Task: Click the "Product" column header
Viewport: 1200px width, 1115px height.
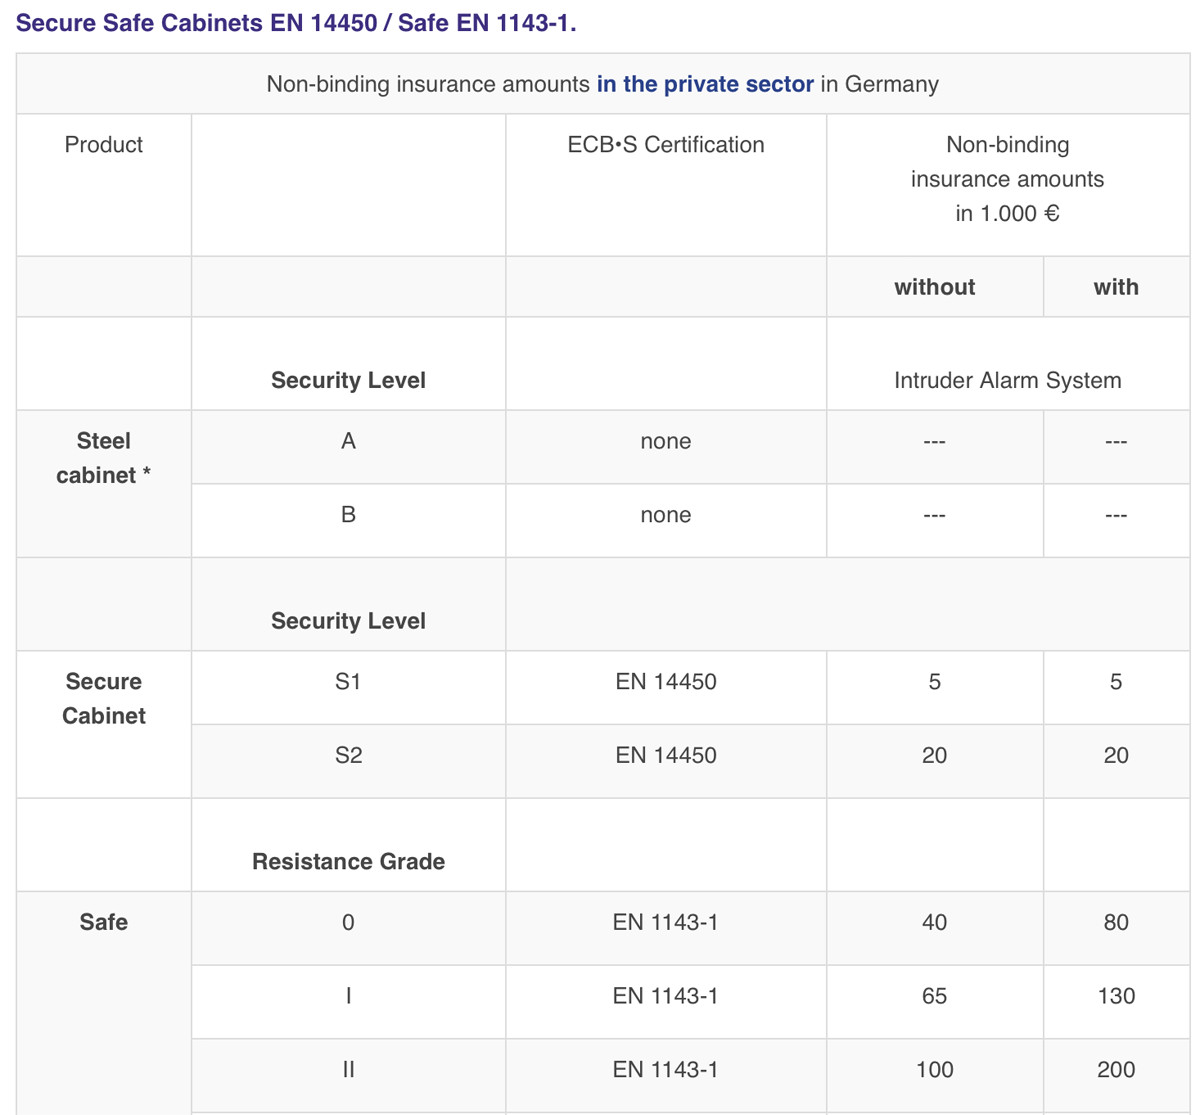Action: 103,145
